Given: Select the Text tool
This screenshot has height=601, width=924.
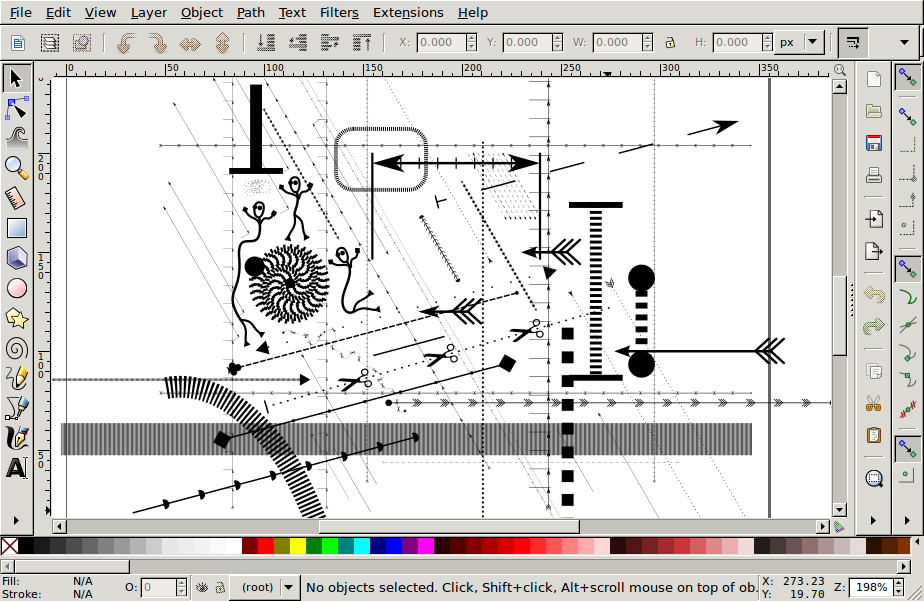Looking at the screenshot, I should (x=17, y=468).
